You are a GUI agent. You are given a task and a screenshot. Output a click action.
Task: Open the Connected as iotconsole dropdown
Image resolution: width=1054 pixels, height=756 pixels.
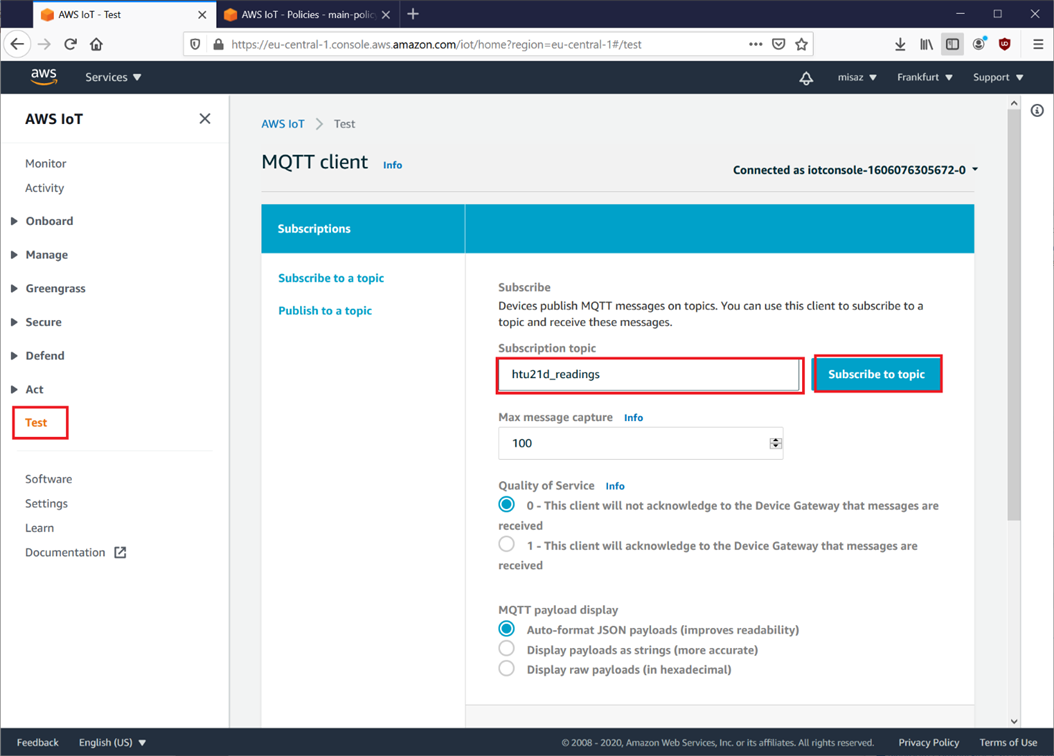(855, 170)
